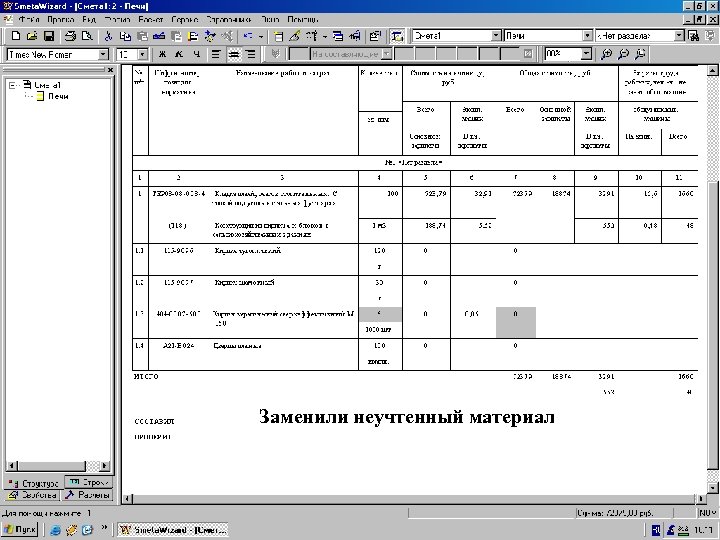This screenshot has height=540, width=720.
Task: Click the undo arrow icon
Action: 248,36
